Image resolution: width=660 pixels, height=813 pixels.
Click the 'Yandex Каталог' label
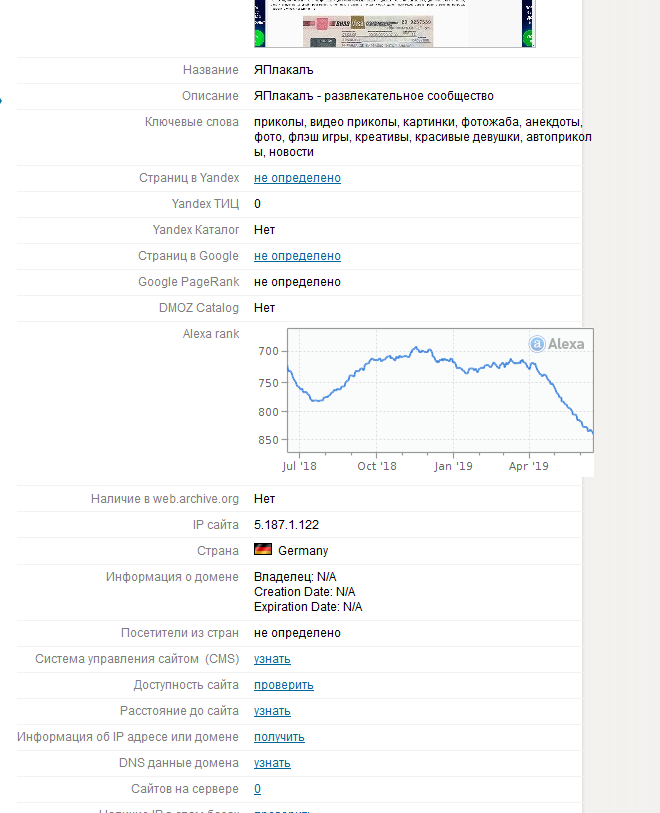coord(196,230)
